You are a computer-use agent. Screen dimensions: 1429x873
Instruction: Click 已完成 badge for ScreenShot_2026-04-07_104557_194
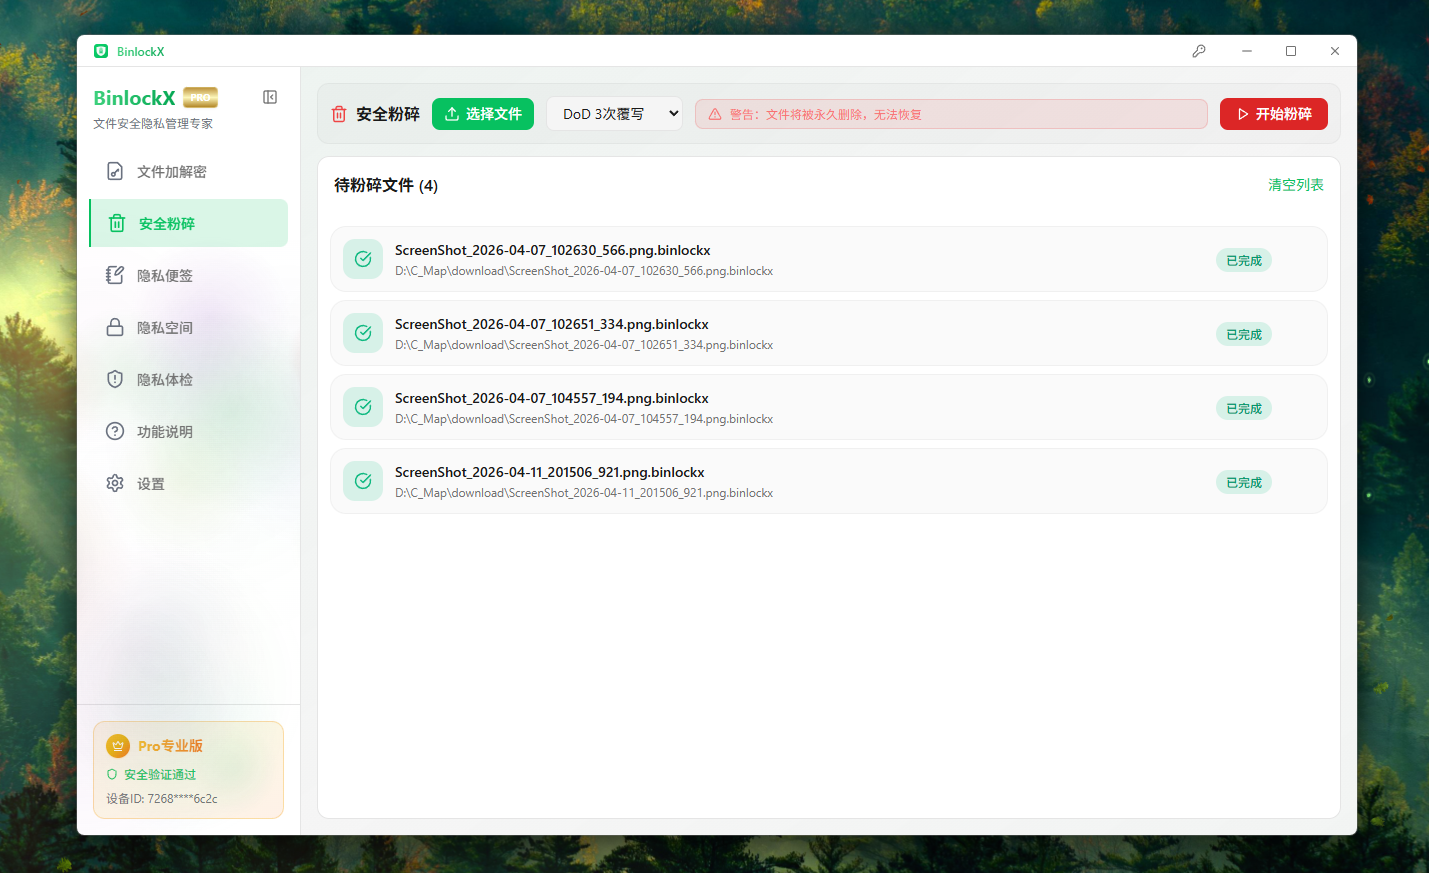tap(1244, 408)
